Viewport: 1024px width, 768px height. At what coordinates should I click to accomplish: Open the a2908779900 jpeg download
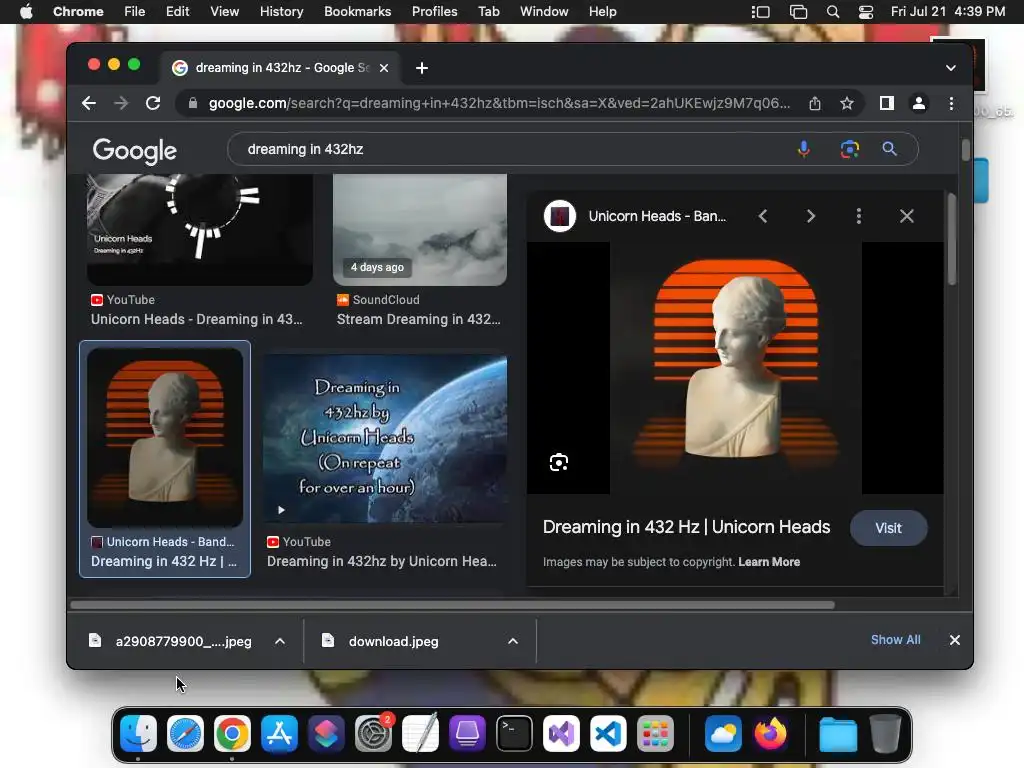[184, 641]
